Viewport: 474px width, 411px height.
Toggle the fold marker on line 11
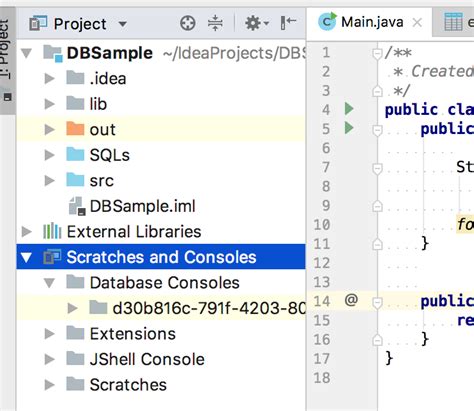click(x=377, y=244)
